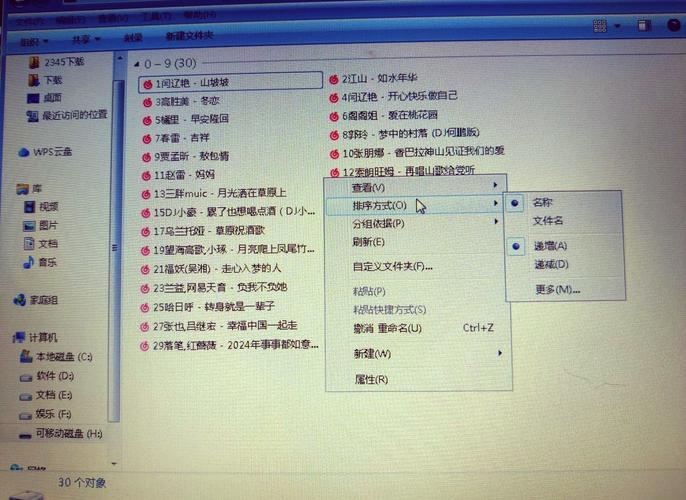The height and width of the screenshot is (500, 686).
Task: Open the help icon in toolbar
Action: pyautogui.click(x=674, y=24)
